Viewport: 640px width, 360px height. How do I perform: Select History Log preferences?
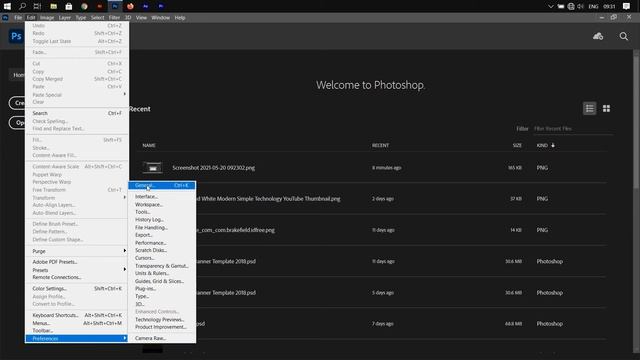(162, 220)
